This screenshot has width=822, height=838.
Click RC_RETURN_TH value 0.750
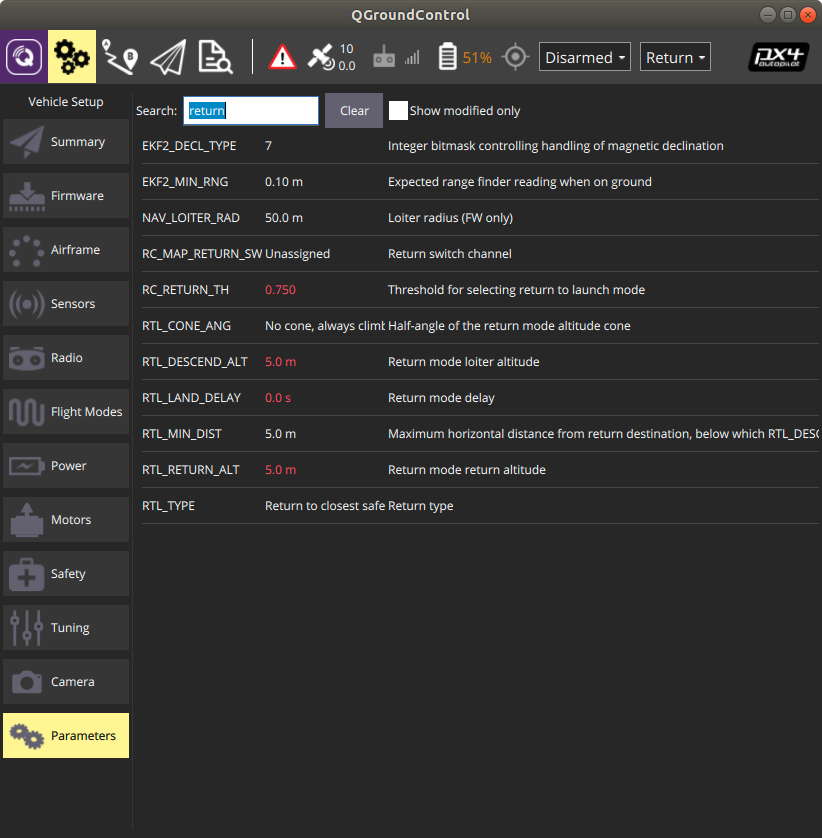280,290
